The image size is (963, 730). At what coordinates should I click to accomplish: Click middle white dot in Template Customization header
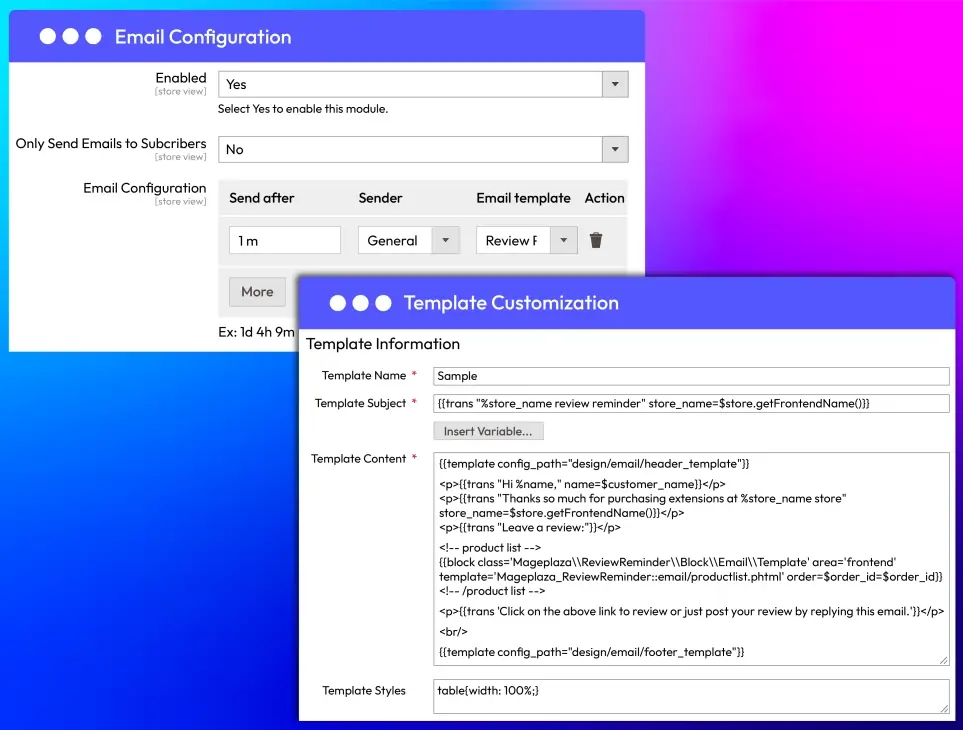pyautogui.click(x=360, y=303)
